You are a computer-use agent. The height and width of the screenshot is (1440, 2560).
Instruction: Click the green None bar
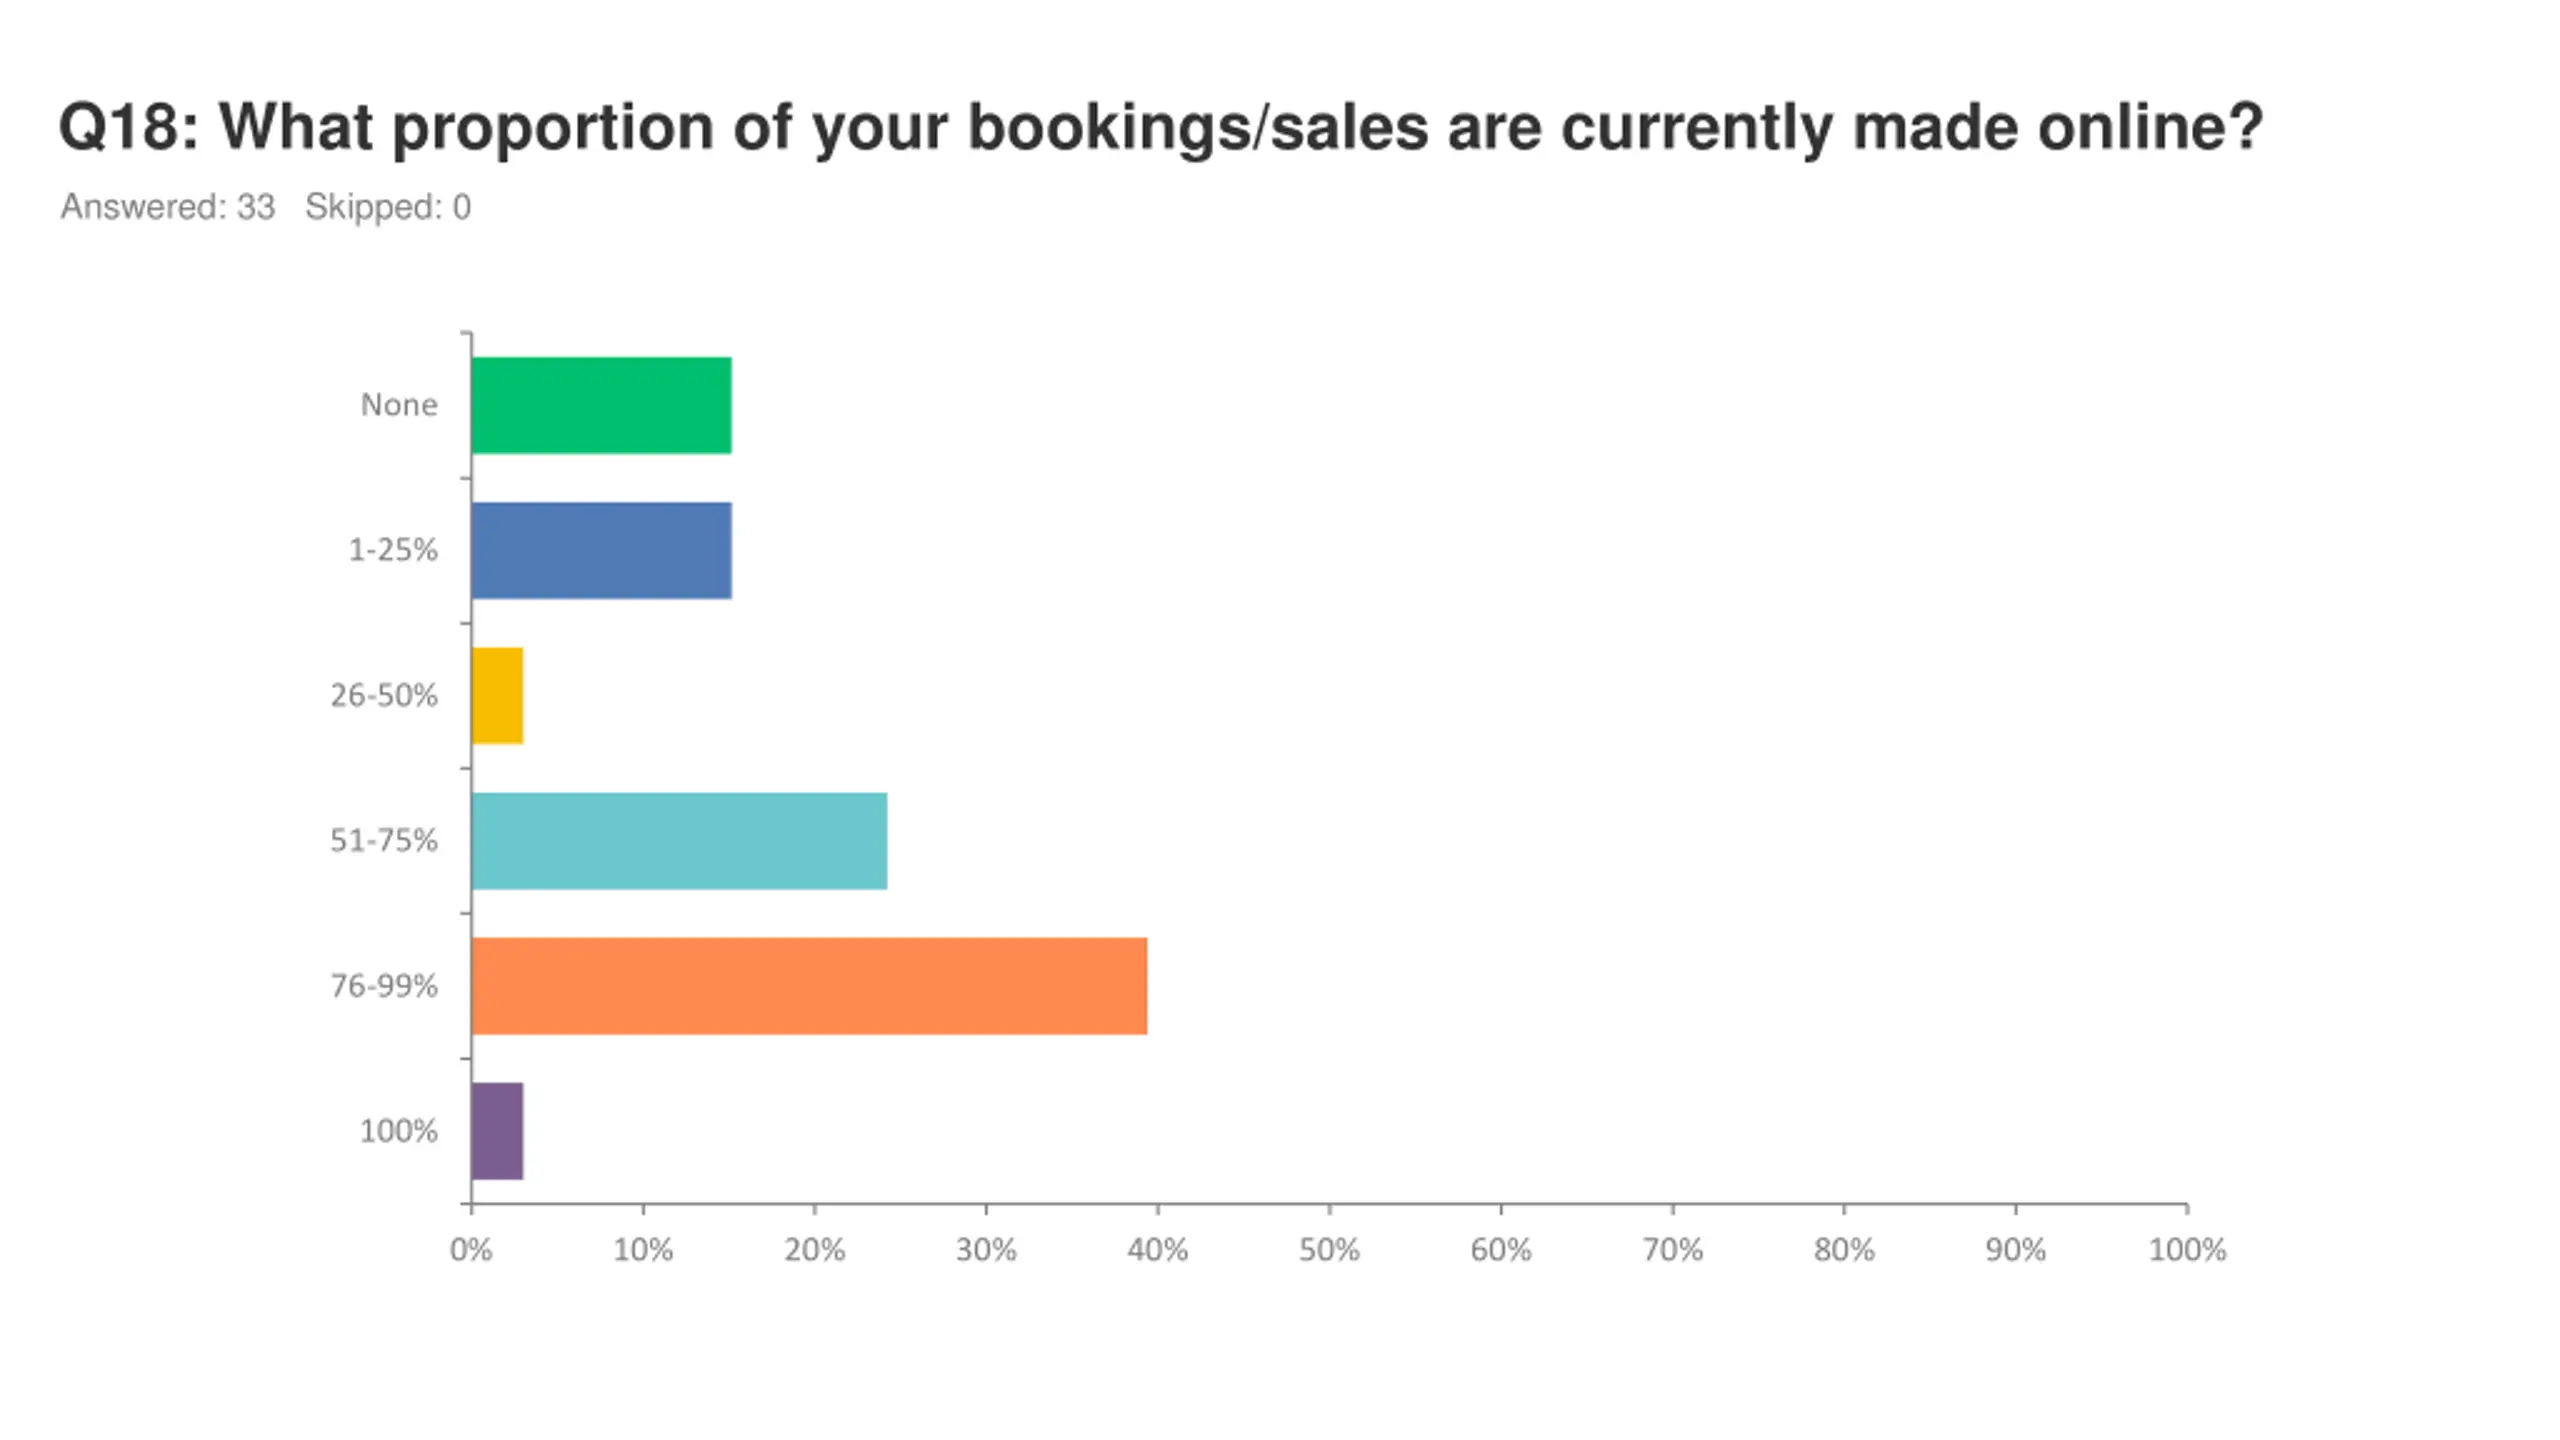601,405
